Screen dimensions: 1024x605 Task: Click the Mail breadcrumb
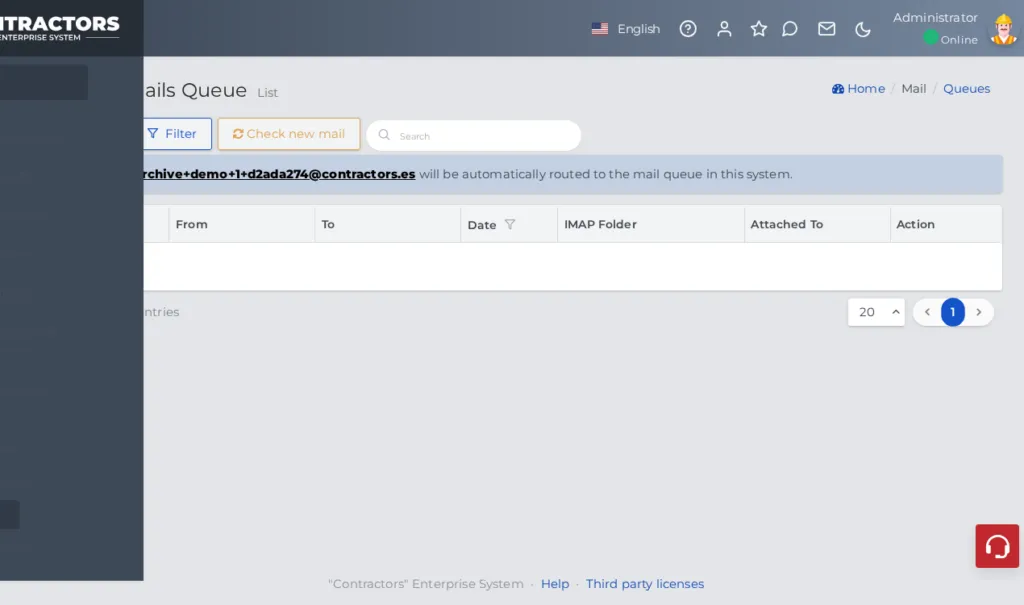913,89
